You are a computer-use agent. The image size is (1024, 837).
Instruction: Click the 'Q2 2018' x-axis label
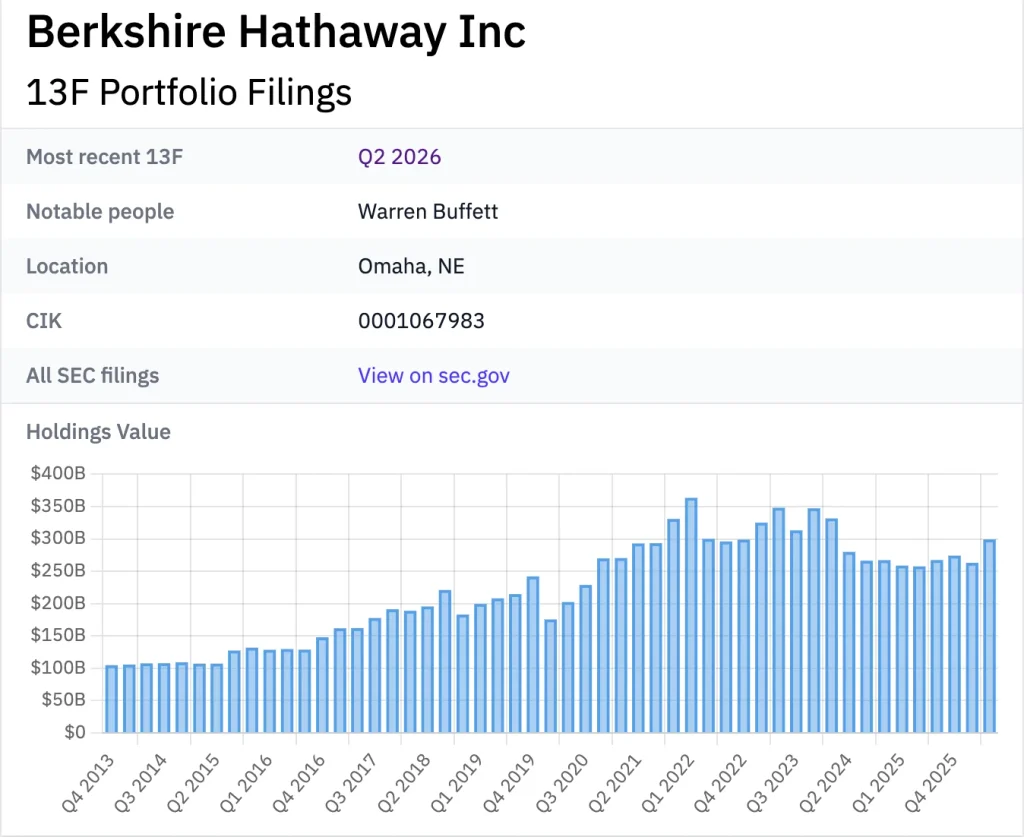tap(405, 783)
